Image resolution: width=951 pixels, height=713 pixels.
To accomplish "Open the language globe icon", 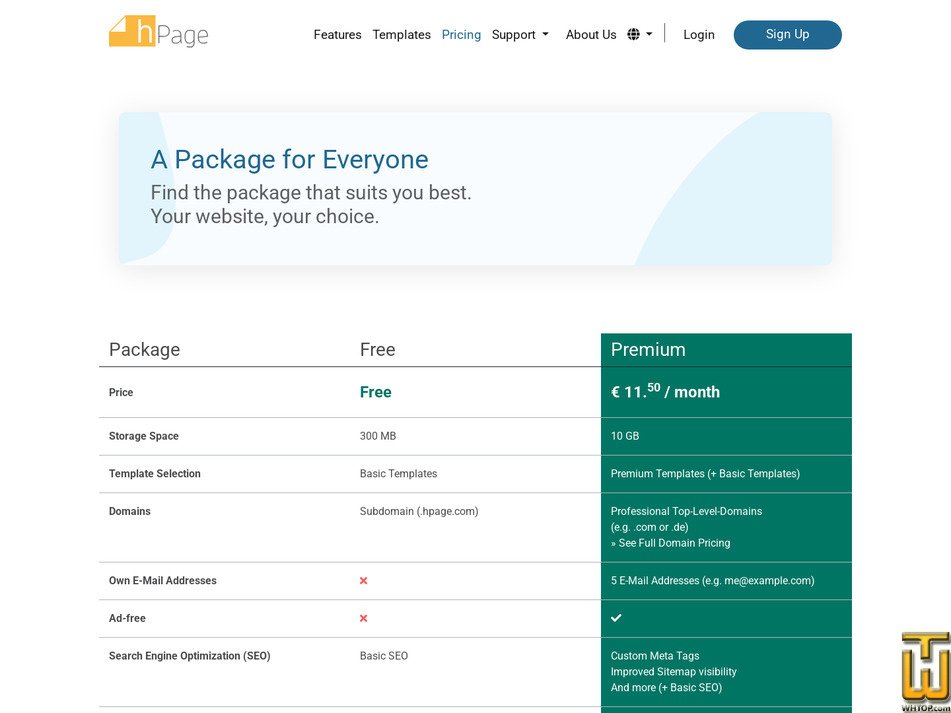I will click(633, 35).
